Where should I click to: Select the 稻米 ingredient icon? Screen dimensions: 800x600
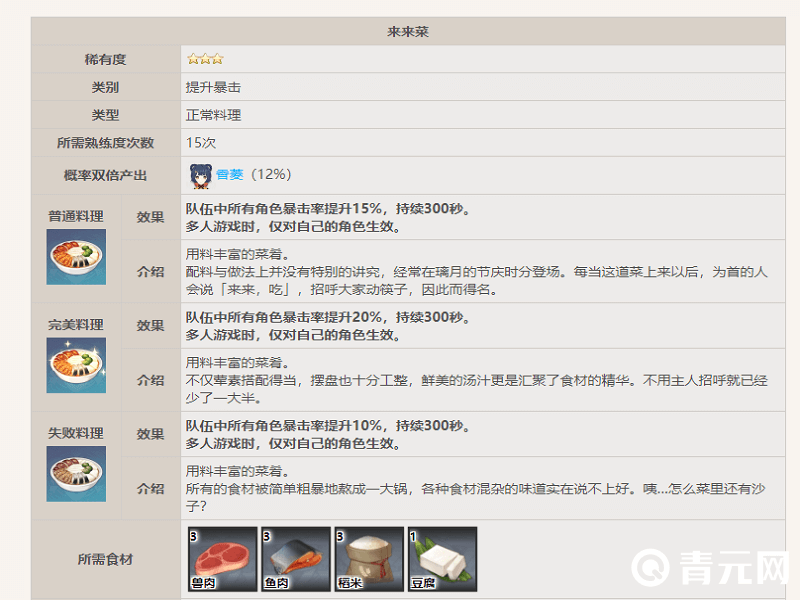pos(369,559)
